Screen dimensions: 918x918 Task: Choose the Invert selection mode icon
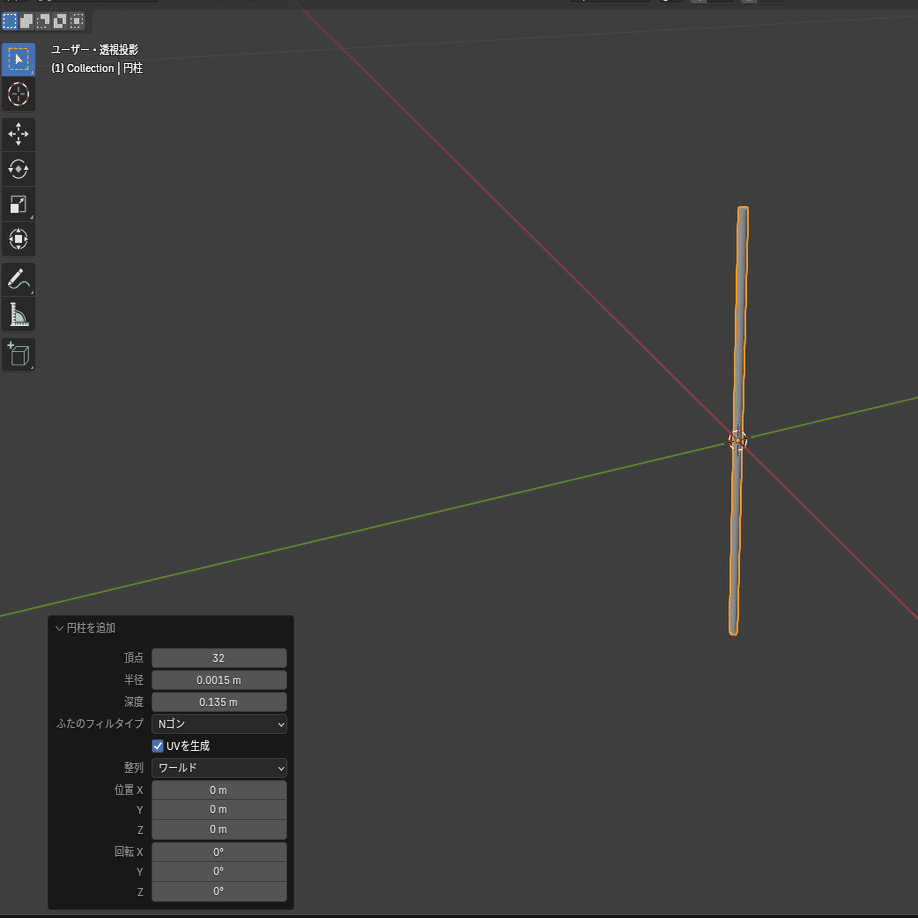pyautogui.click(x=60, y=21)
